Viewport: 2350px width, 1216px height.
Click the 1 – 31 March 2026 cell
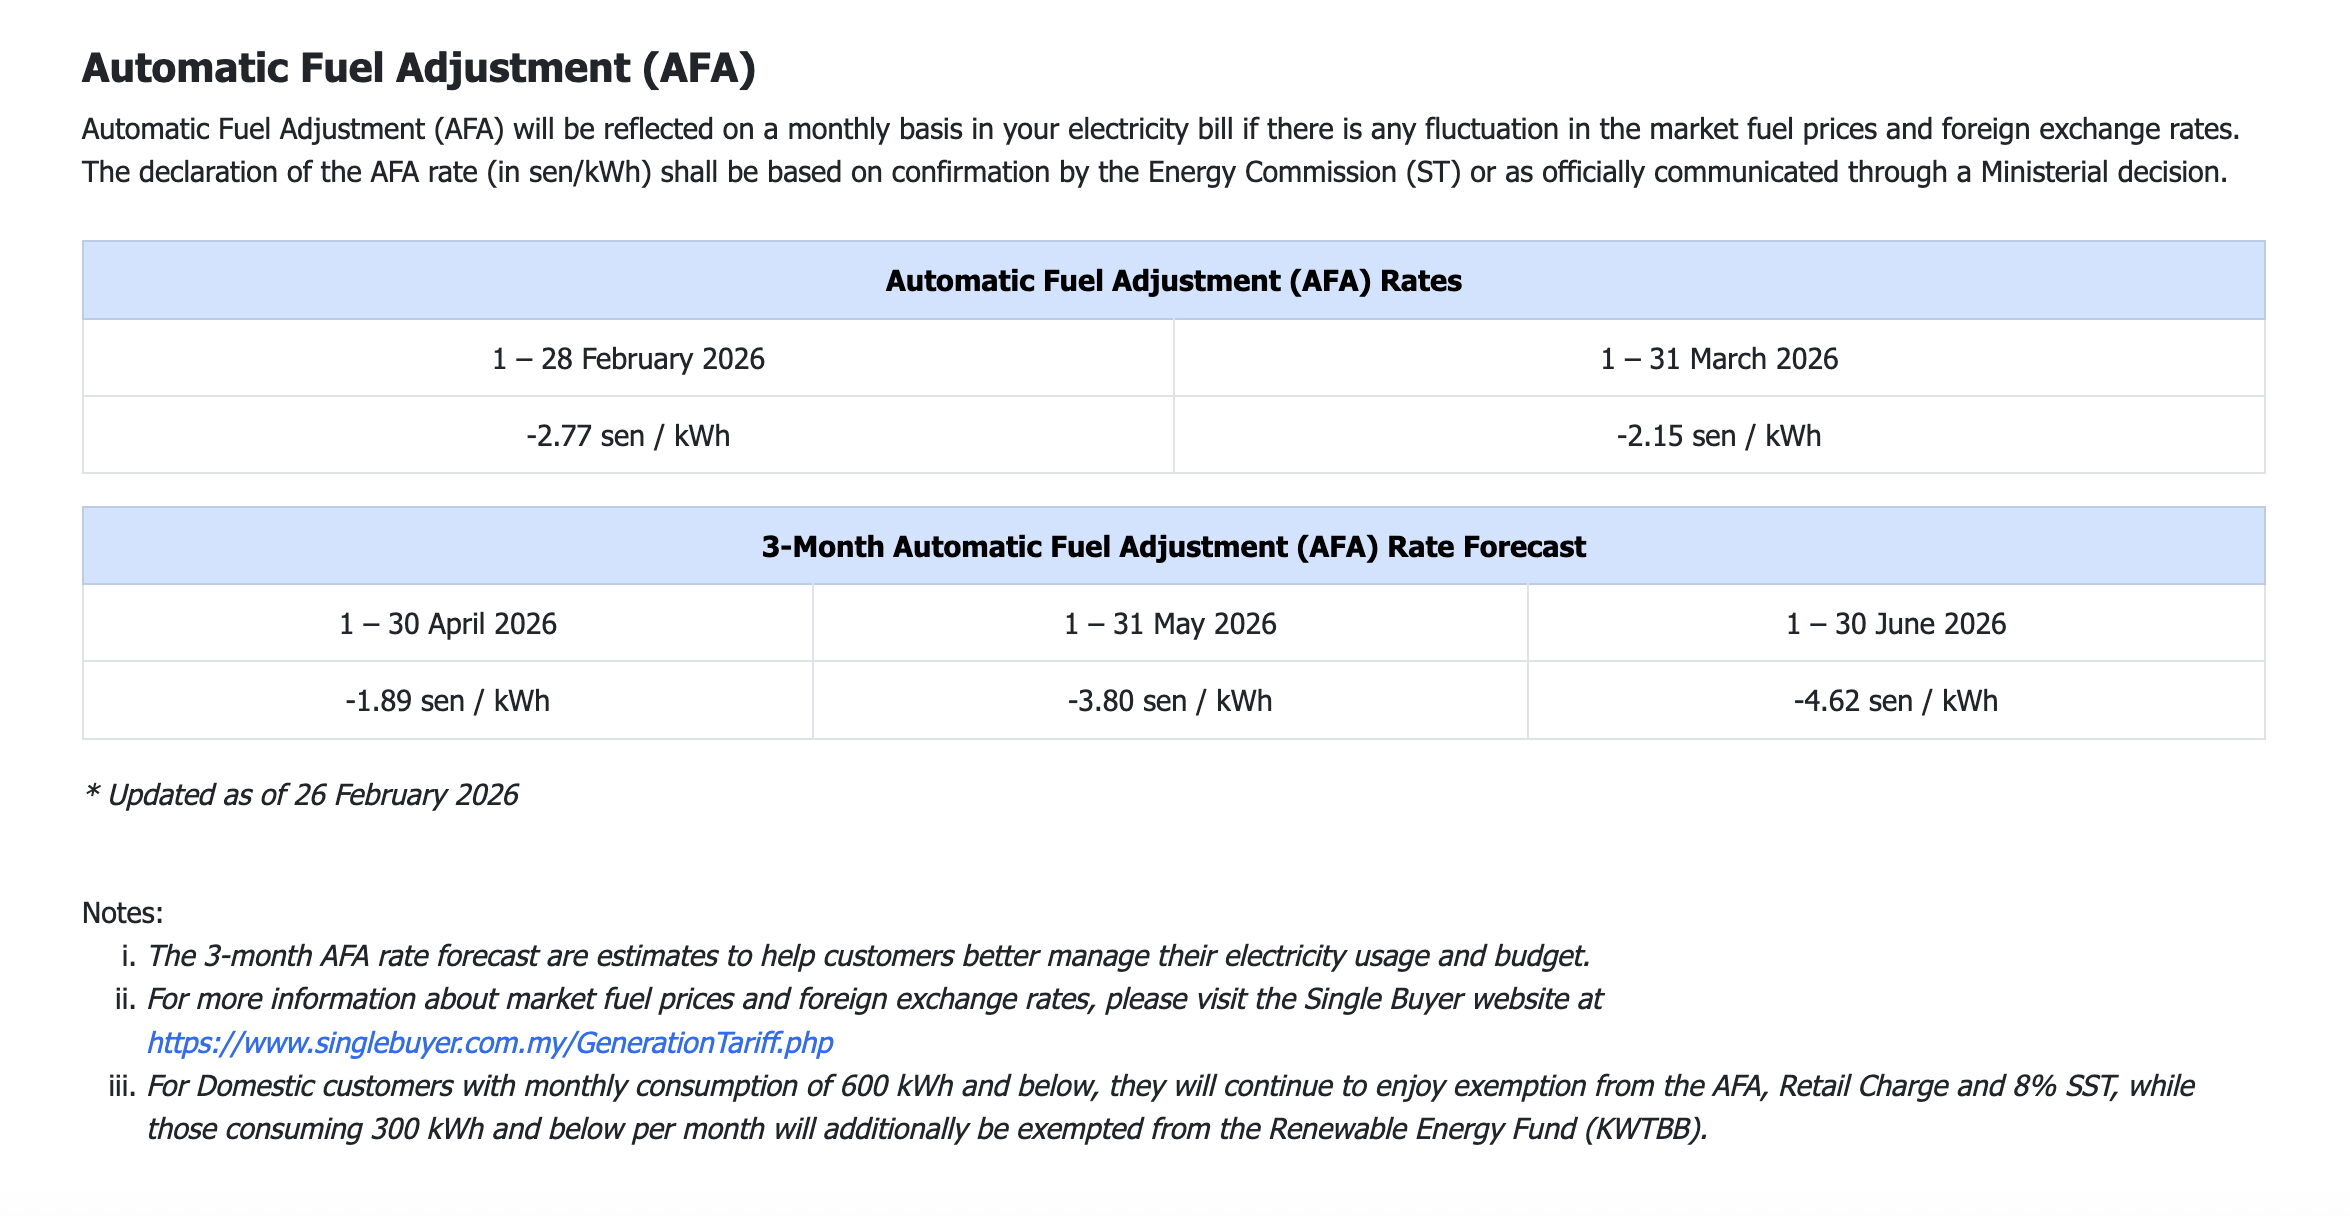pos(1719,358)
